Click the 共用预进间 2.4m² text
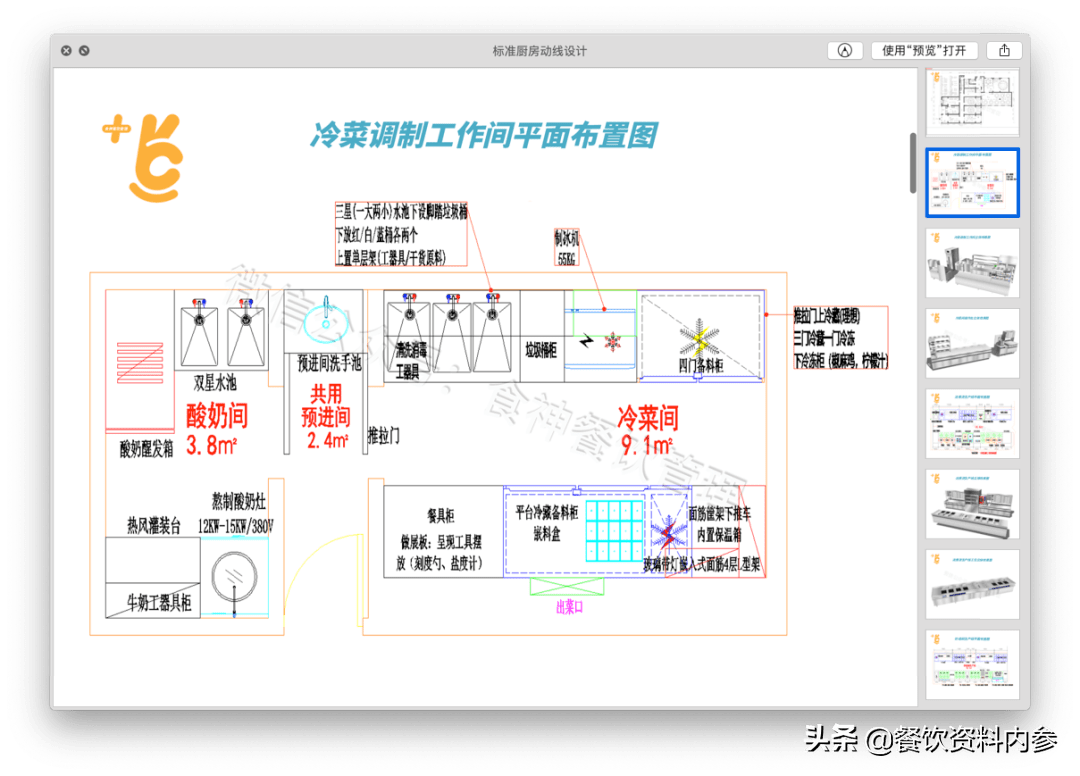 (x=325, y=415)
